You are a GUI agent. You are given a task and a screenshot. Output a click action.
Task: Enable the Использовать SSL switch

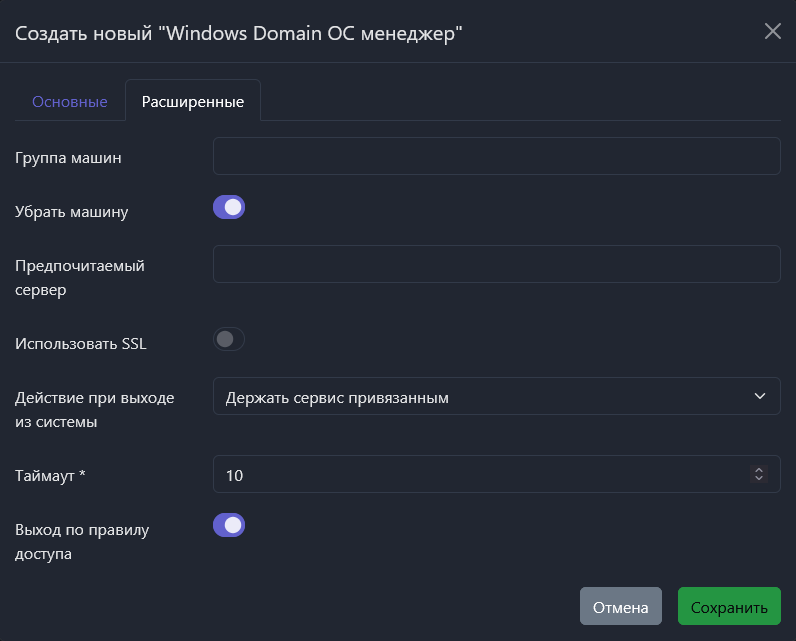(x=229, y=340)
